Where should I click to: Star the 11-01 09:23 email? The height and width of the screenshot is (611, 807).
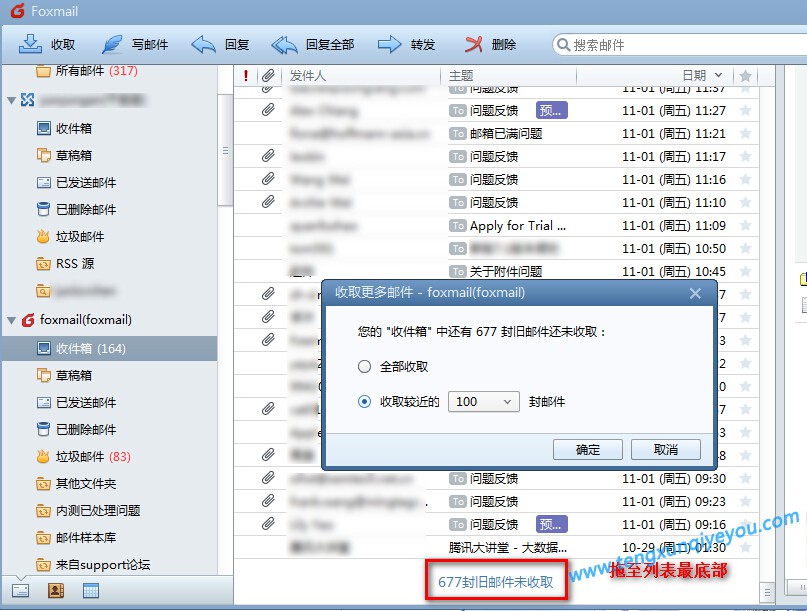[x=745, y=501]
